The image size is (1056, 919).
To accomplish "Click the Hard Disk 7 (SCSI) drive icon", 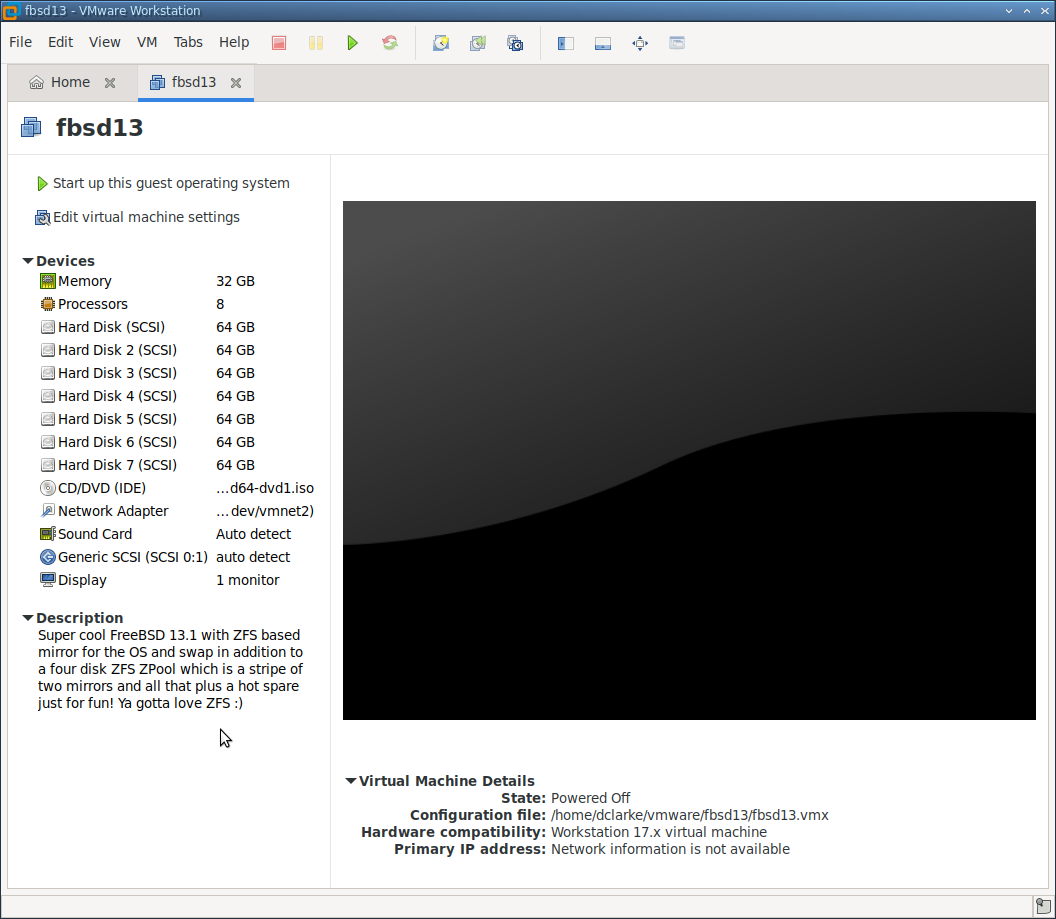I will [x=48, y=465].
